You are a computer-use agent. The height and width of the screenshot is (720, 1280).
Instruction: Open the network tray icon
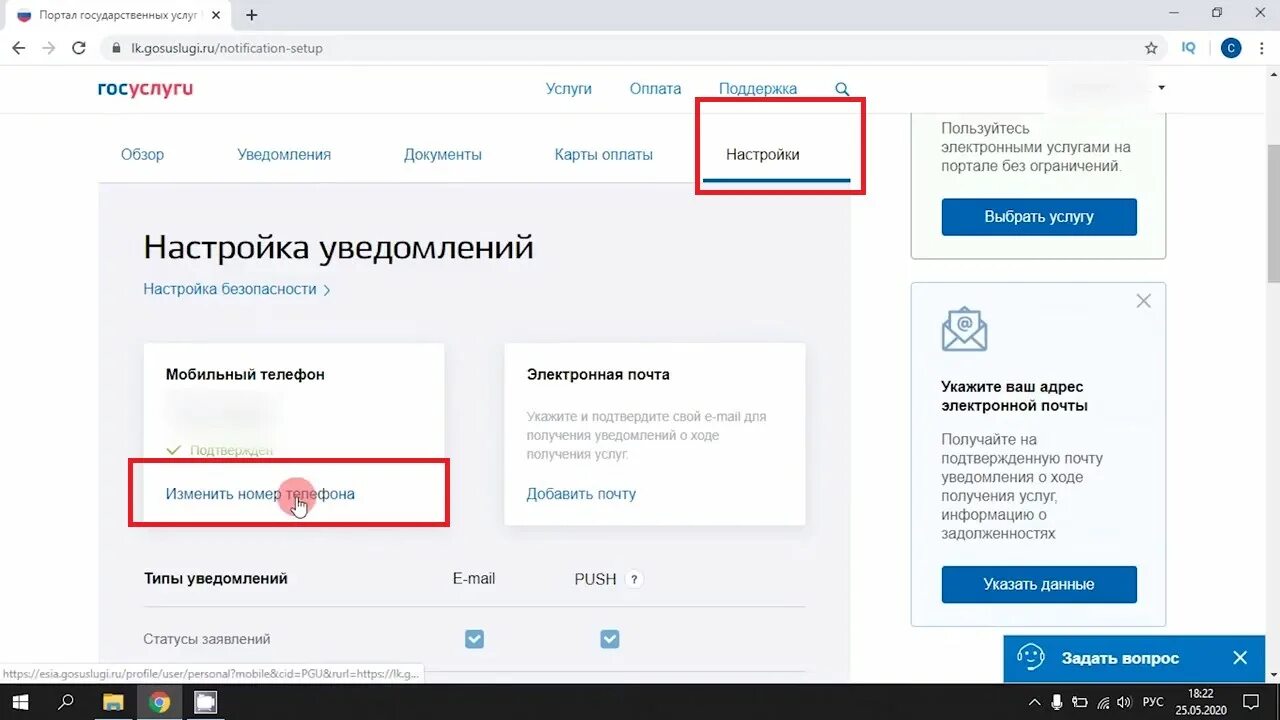tap(1103, 702)
